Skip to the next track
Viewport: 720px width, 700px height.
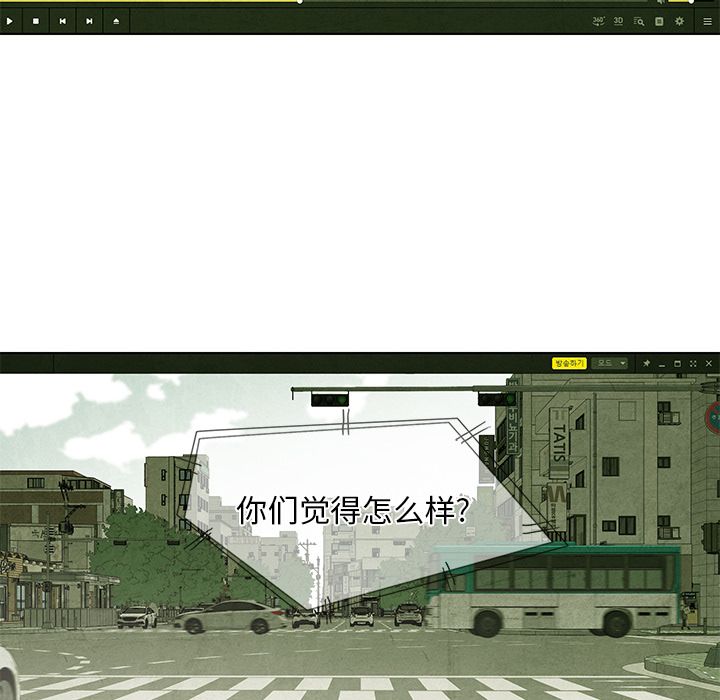[89, 21]
